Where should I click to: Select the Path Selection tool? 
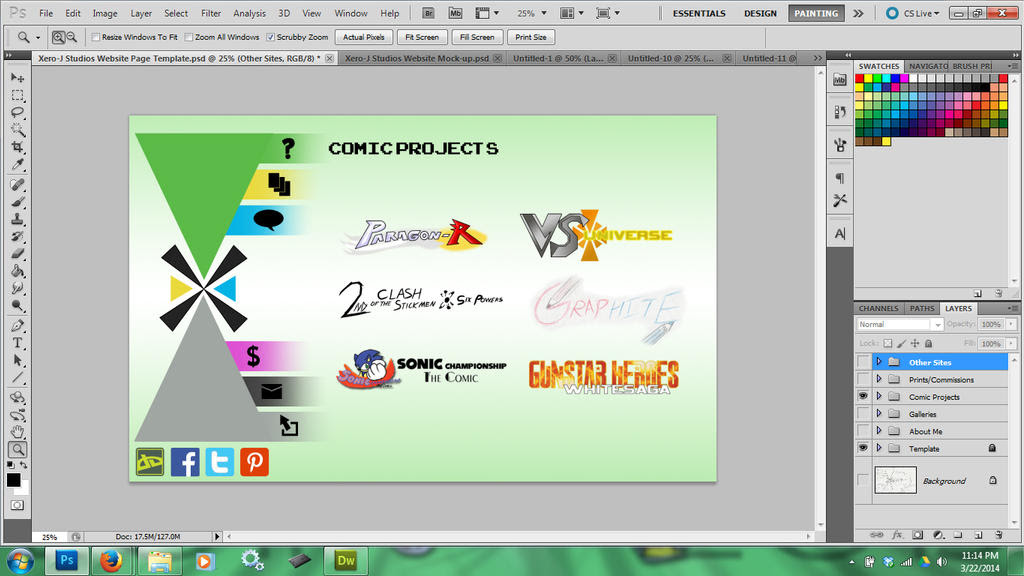click(x=18, y=360)
